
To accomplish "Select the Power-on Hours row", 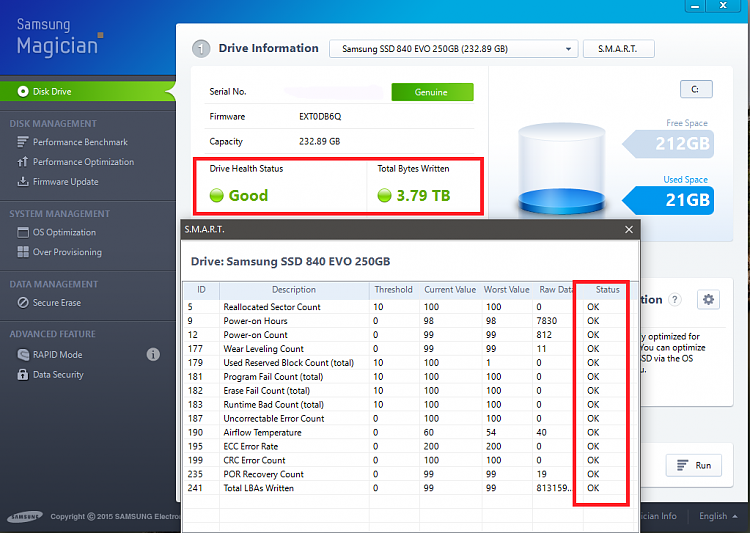I will tap(410, 321).
